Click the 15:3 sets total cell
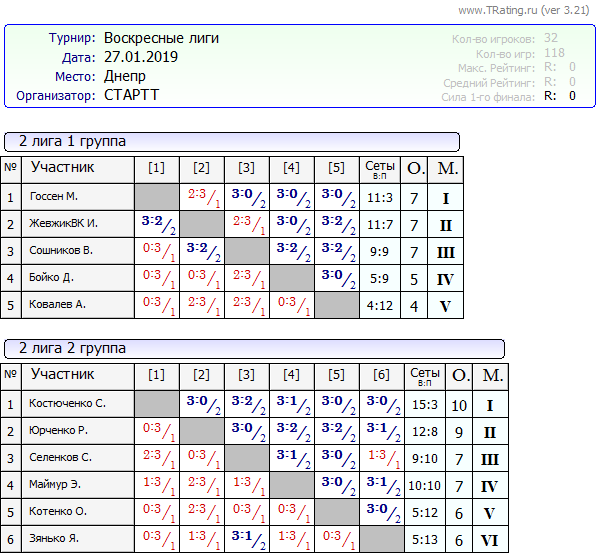 pyautogui.click(x=425, y=404)
